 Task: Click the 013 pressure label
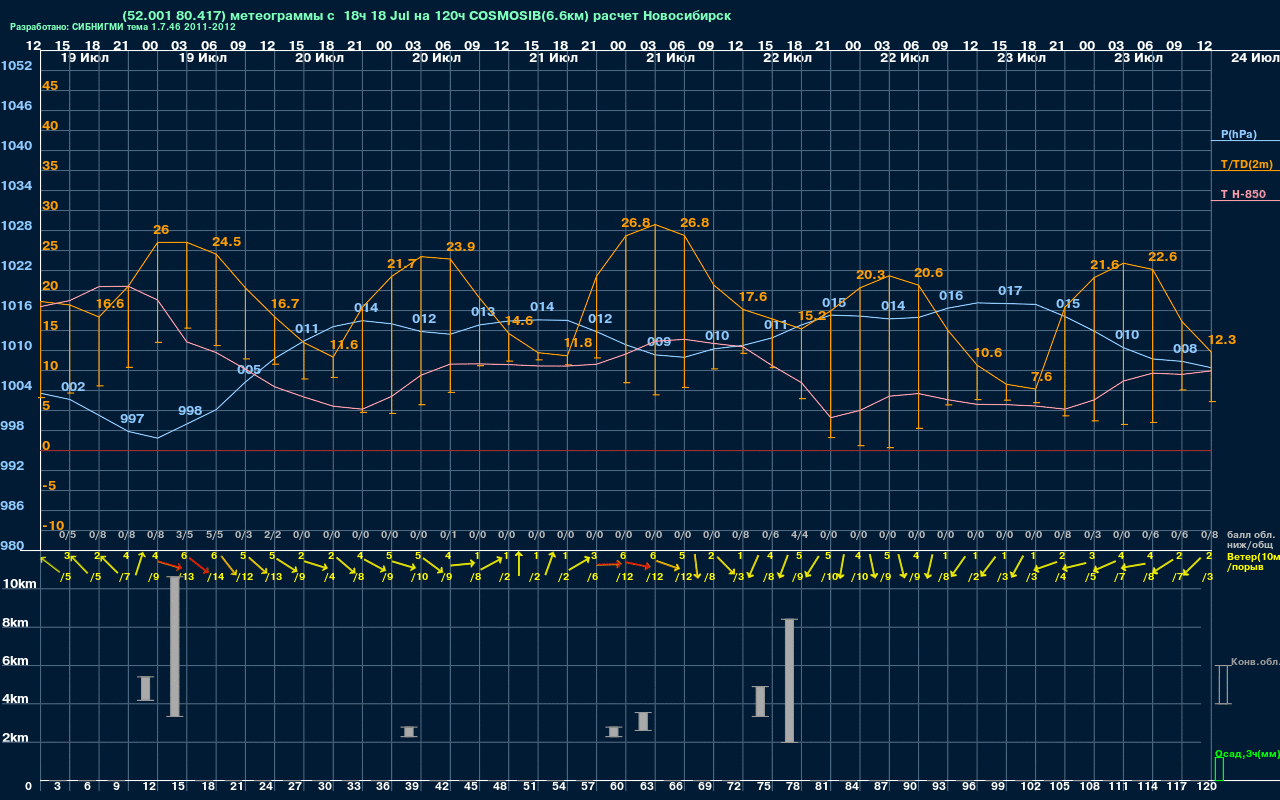pos(483,312)
